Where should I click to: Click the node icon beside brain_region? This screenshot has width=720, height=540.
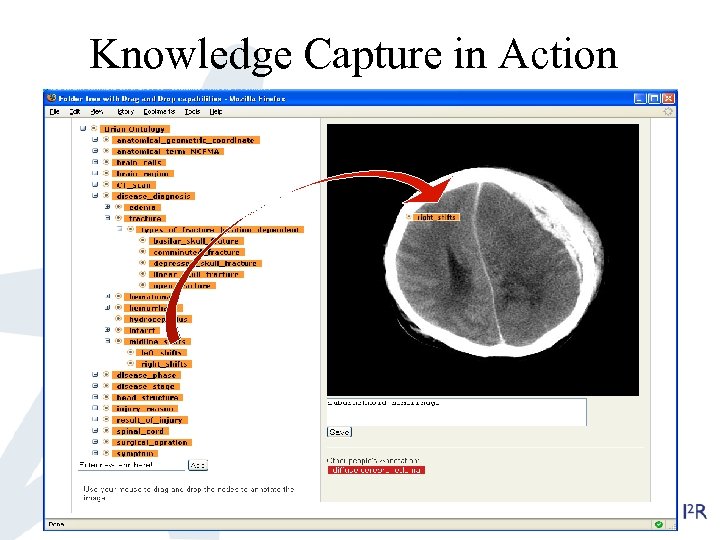pos(106,173)
